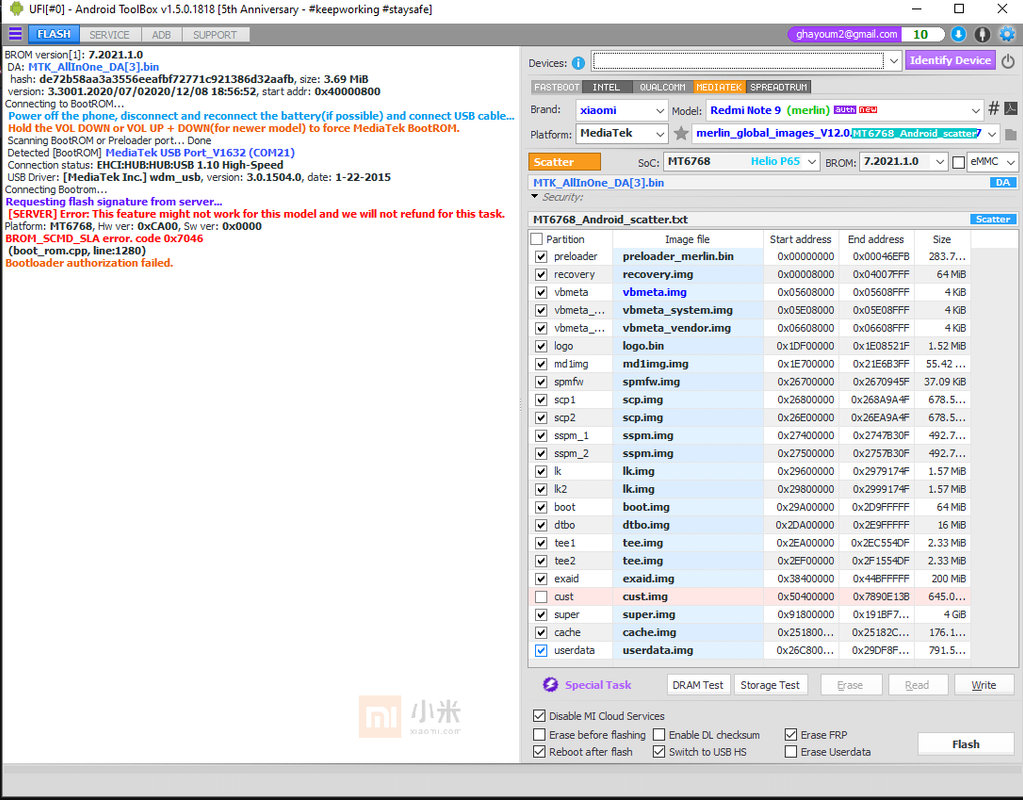The height and width of the screenshot is (800, 1023).
Task: Toggle Reboot after flash checkbox
Action: click(539, 752)
